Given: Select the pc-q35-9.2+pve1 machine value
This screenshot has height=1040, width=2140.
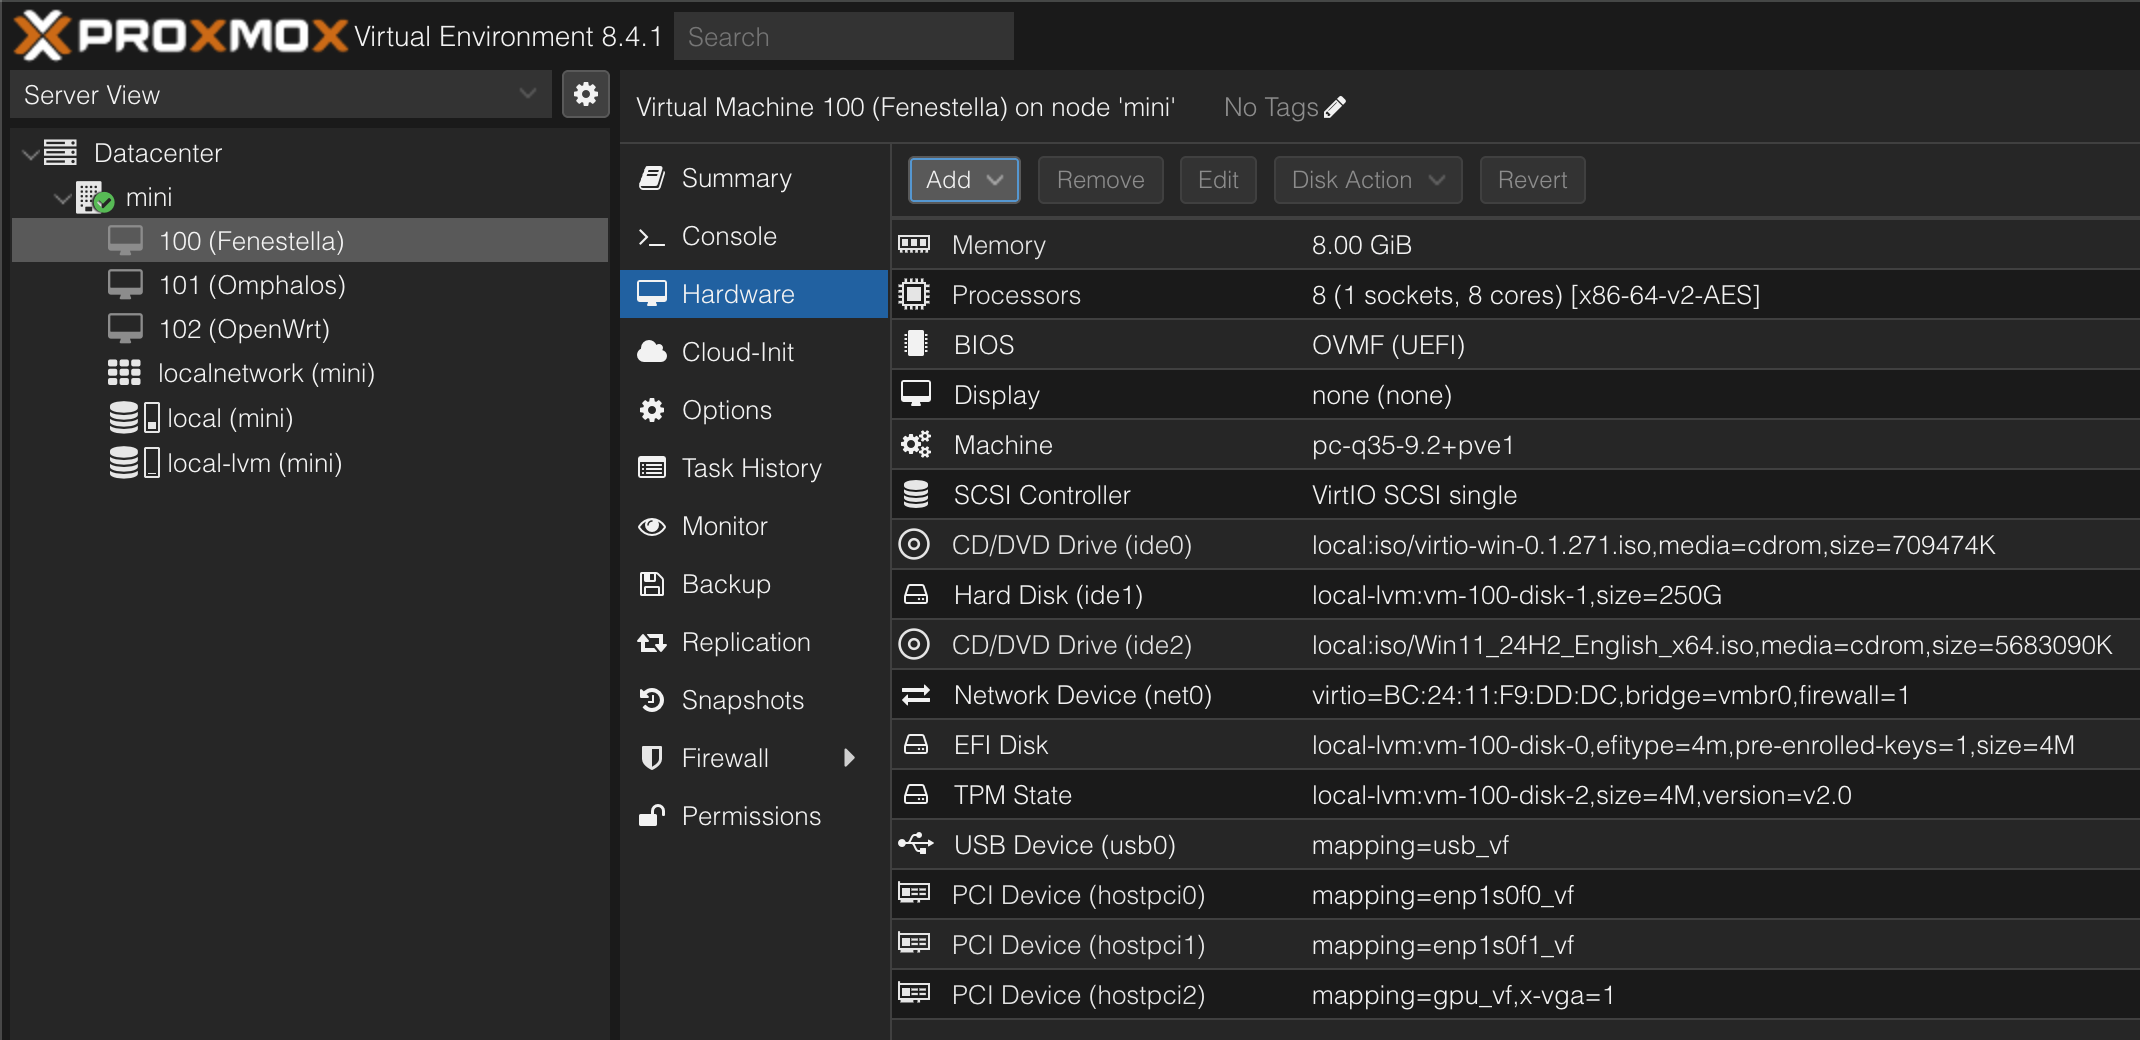Looking at the screenshot, I should tap(1413, 445).
